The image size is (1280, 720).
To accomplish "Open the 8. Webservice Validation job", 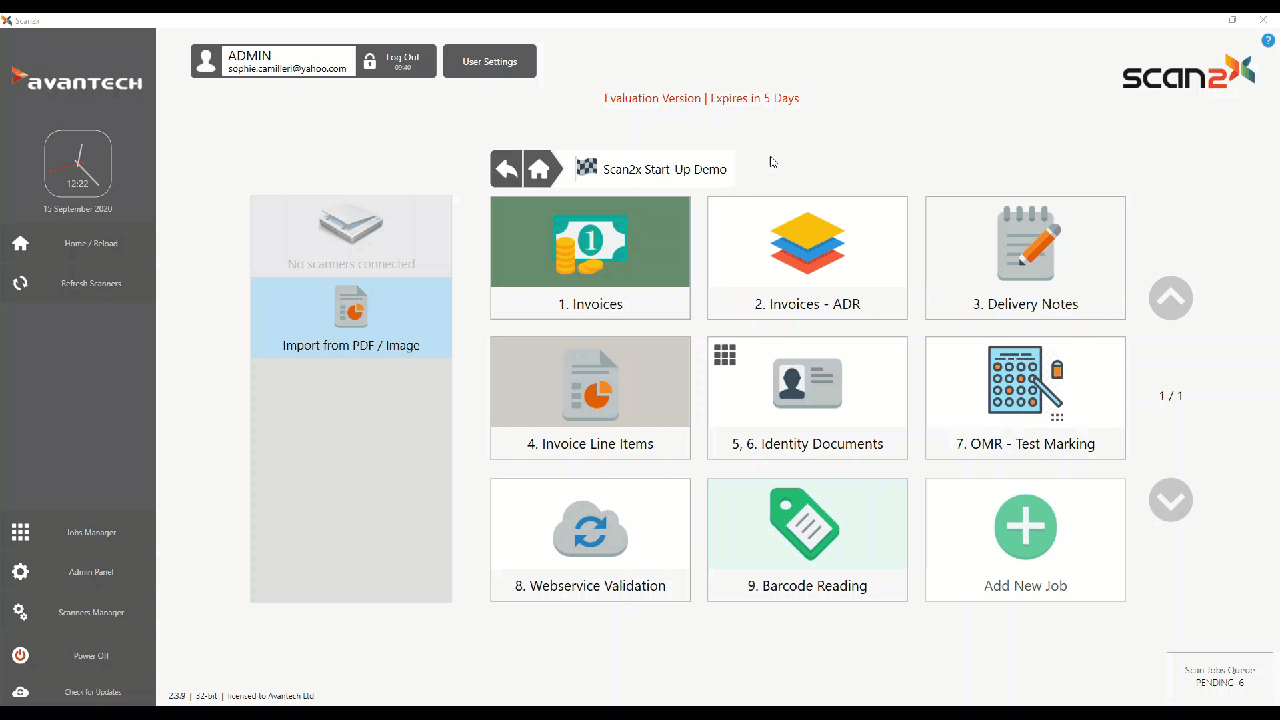I will pyautogui.click(x=590, y=540).
